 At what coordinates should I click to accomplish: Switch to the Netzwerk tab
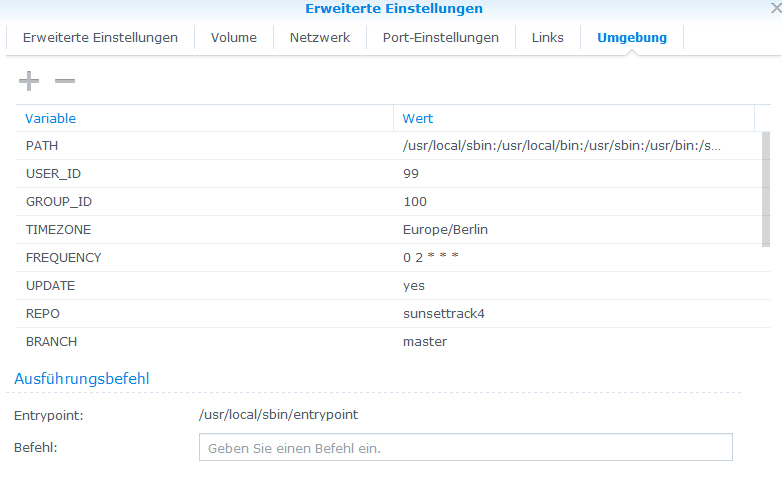320,37
